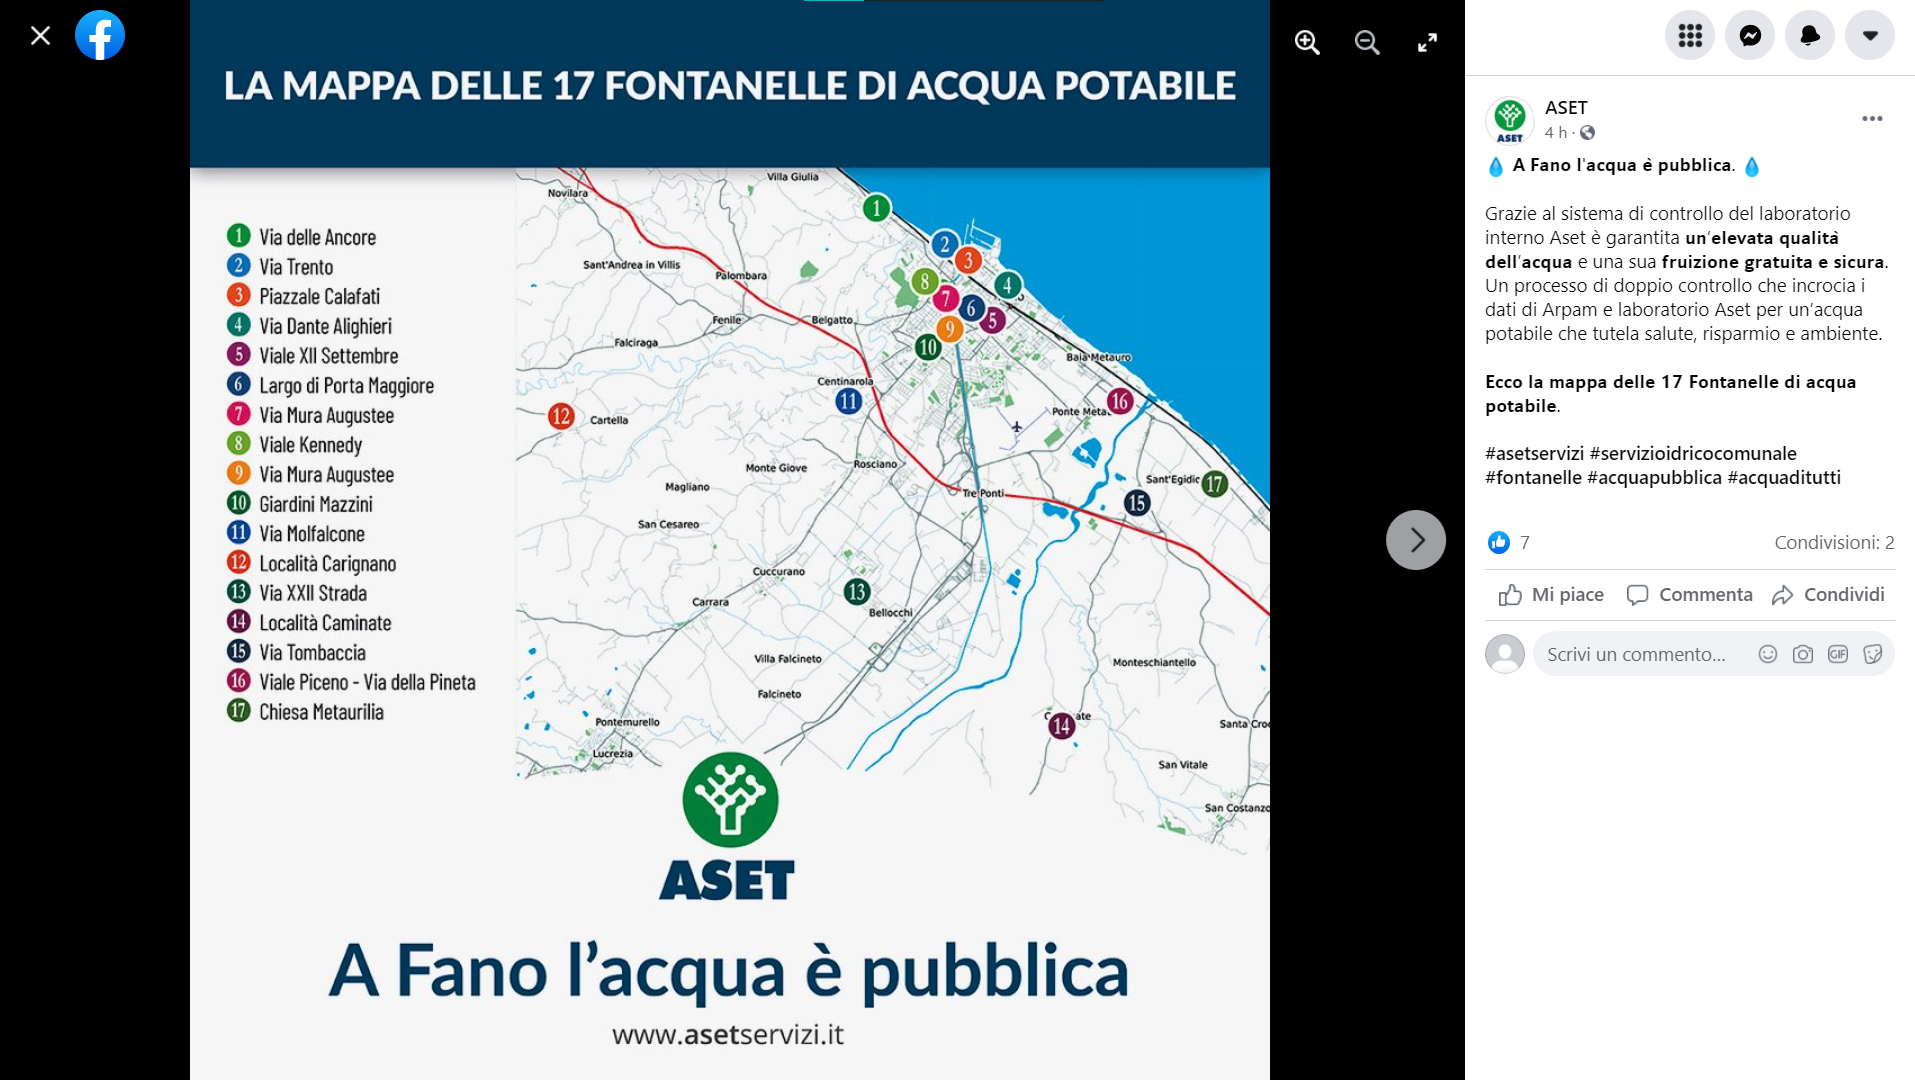This screenshot has height=1080, width=1915.
Task: Enter fullscreen photo view
Action: click(1427, 42)
